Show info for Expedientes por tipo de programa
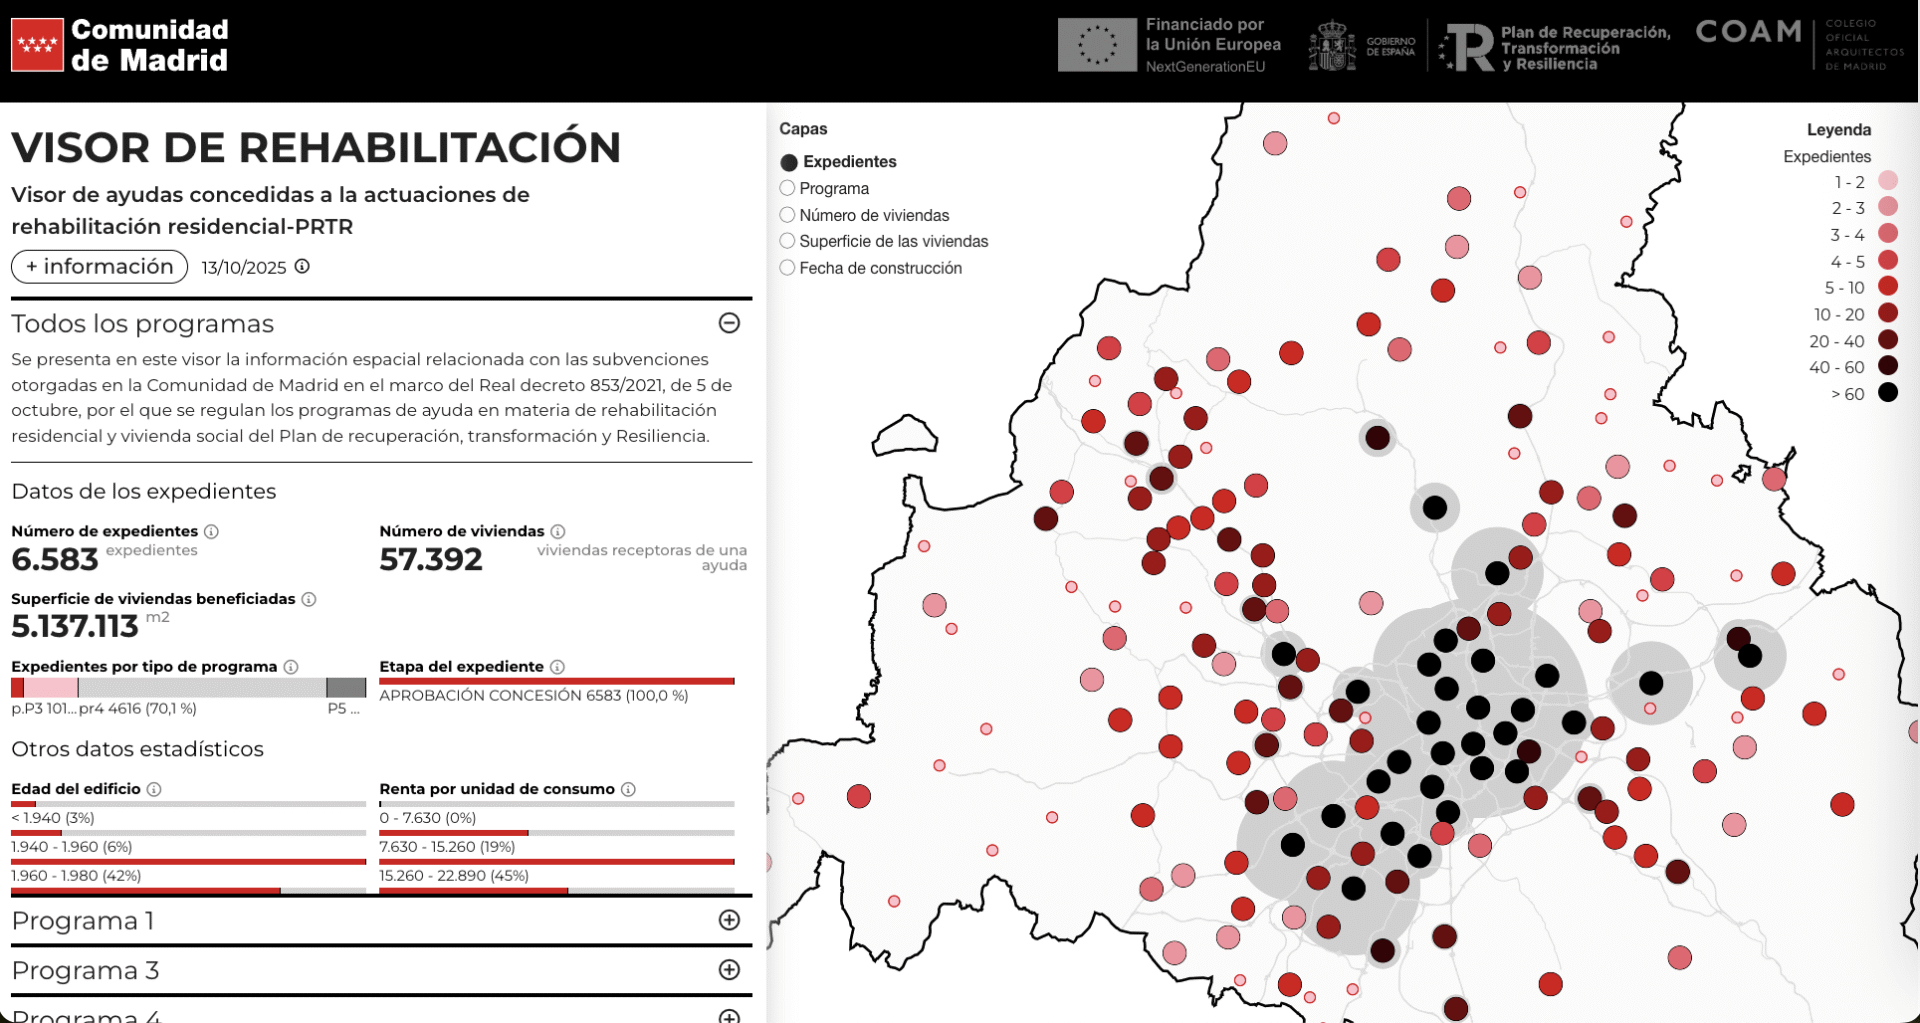 tap(291, 667)
